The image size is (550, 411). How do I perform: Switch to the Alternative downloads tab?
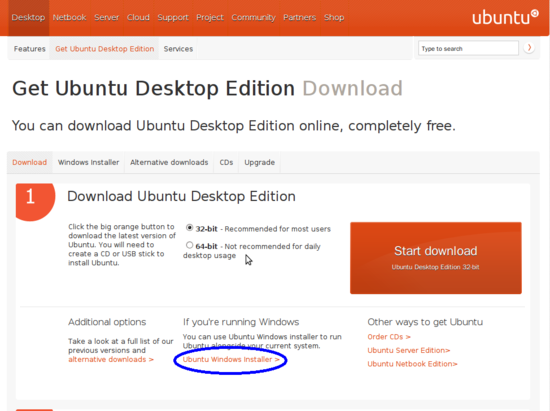point(169,162)
